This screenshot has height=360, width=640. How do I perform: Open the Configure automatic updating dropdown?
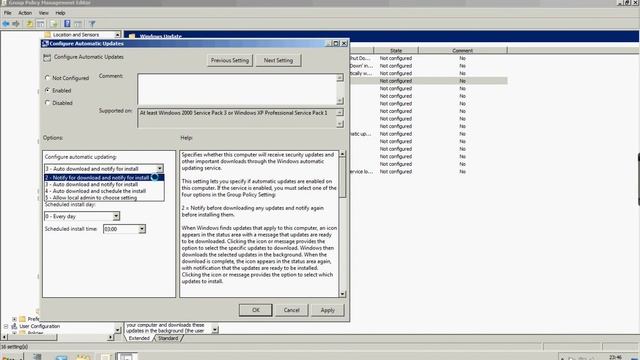click(160, 169)
